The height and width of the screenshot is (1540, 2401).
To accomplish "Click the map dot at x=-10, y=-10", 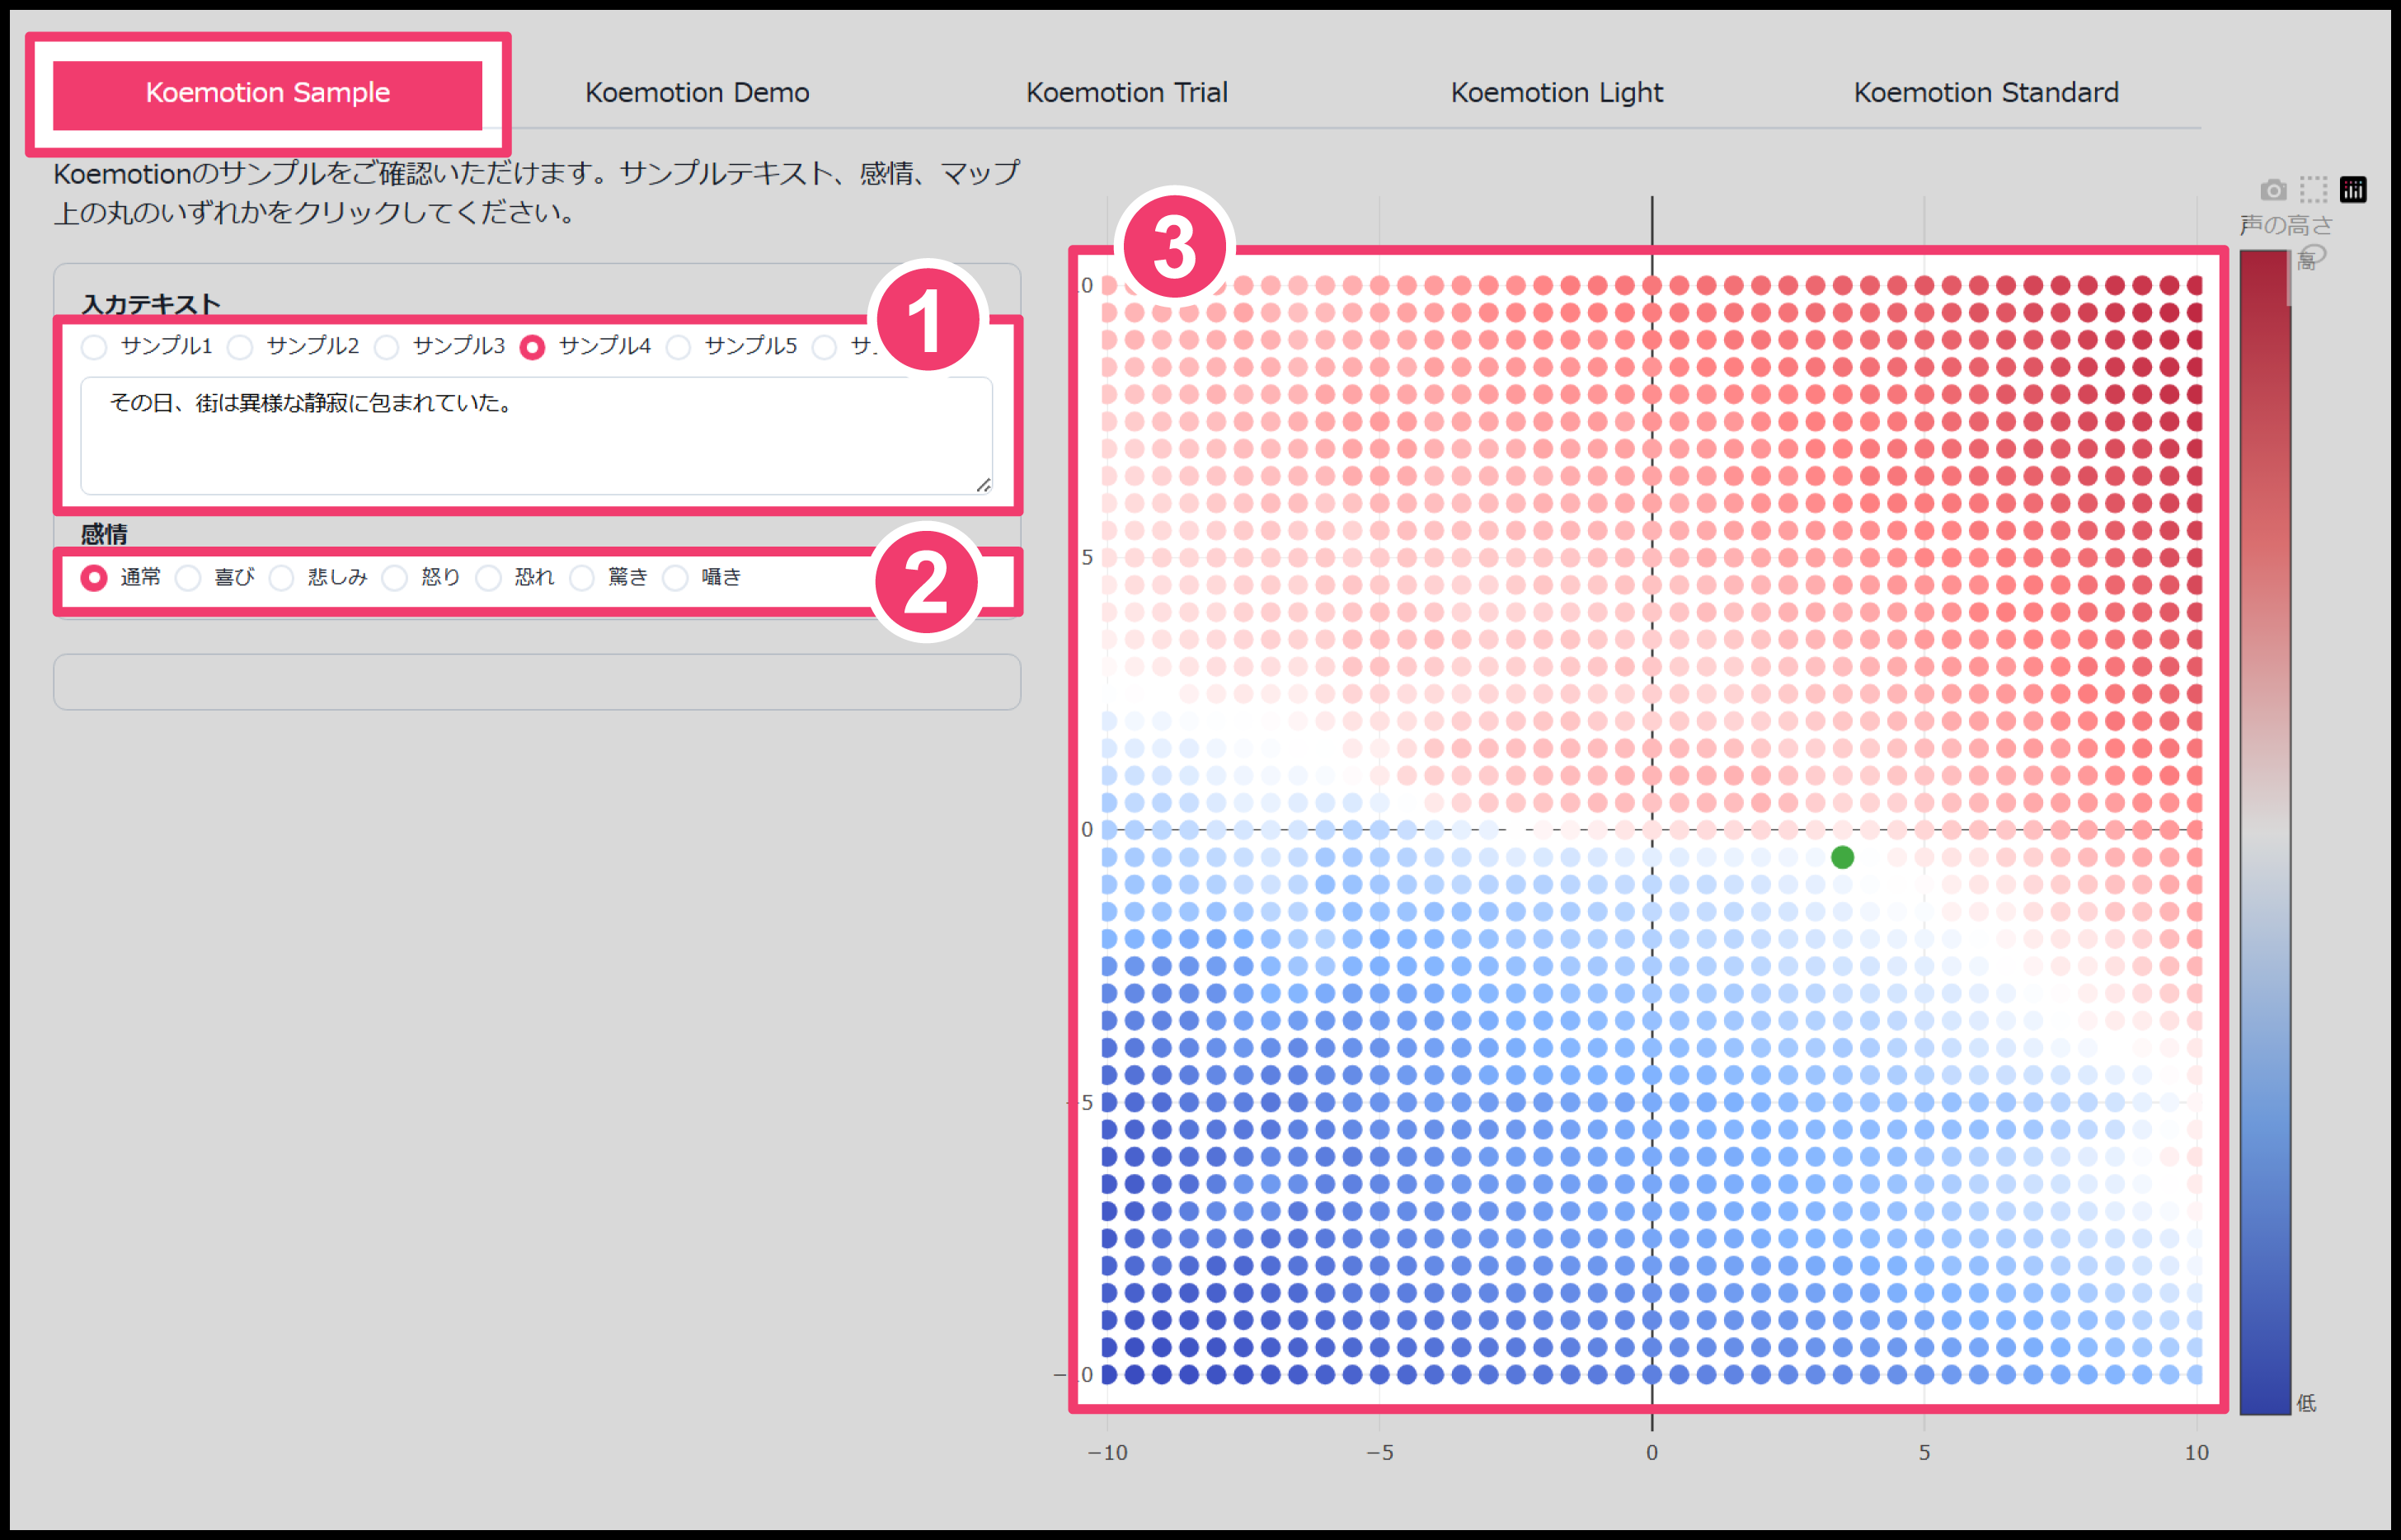I will [x=1108, y=1374].
